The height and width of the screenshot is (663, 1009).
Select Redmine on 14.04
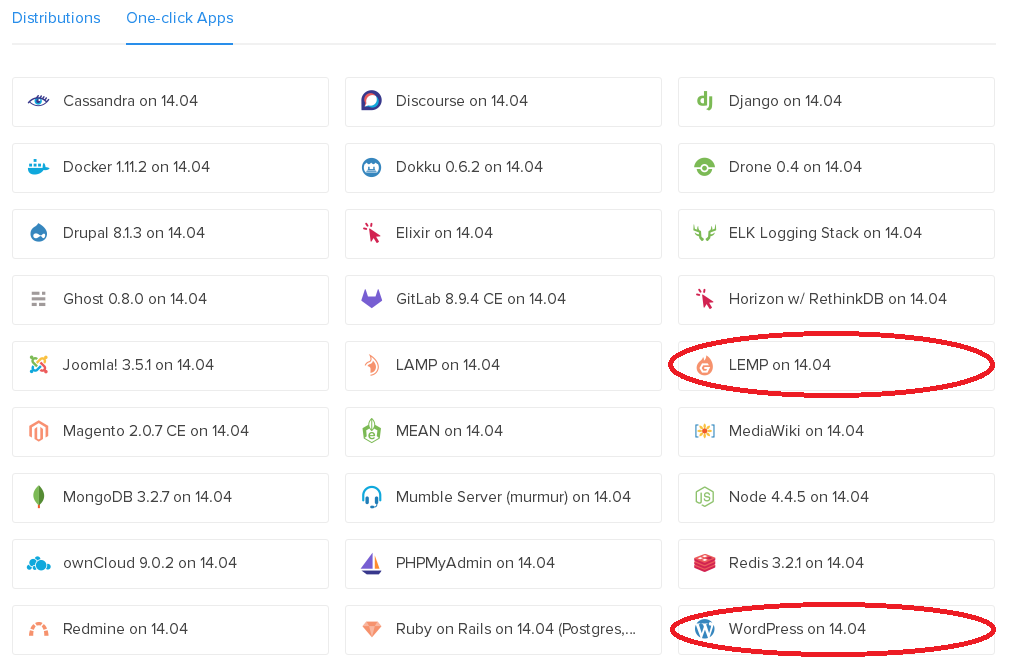coord(171,630)
